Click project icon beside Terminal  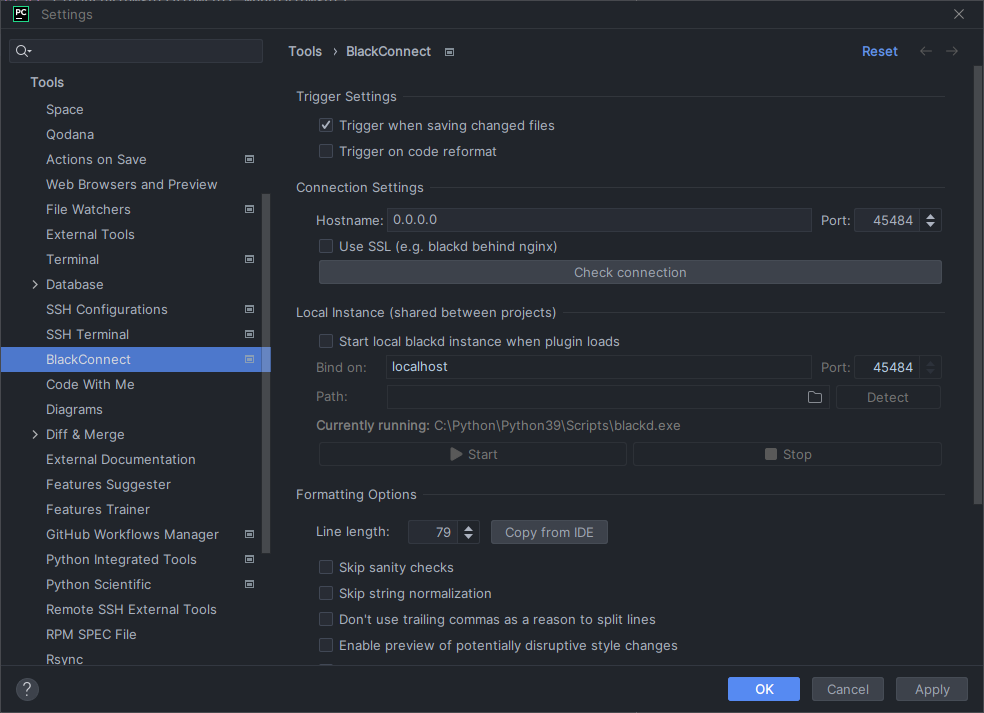(249, 259)
